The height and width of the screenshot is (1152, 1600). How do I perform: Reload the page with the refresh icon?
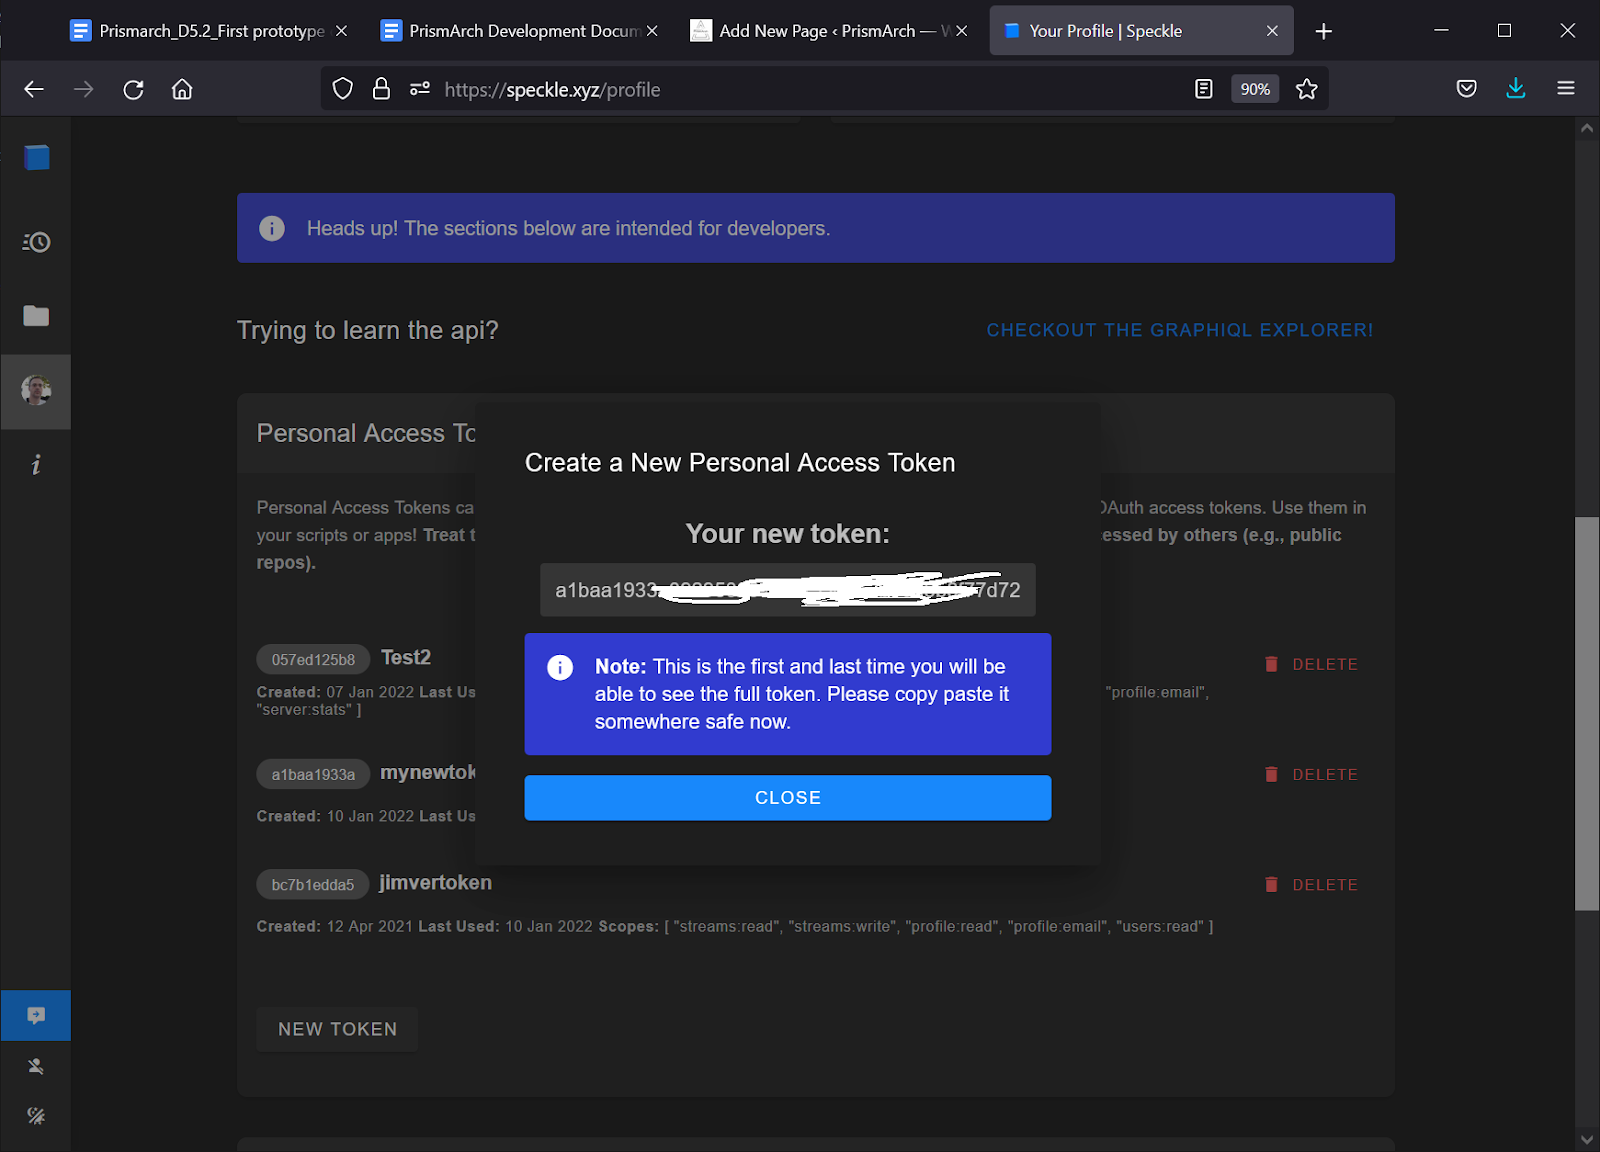point(133,89)
